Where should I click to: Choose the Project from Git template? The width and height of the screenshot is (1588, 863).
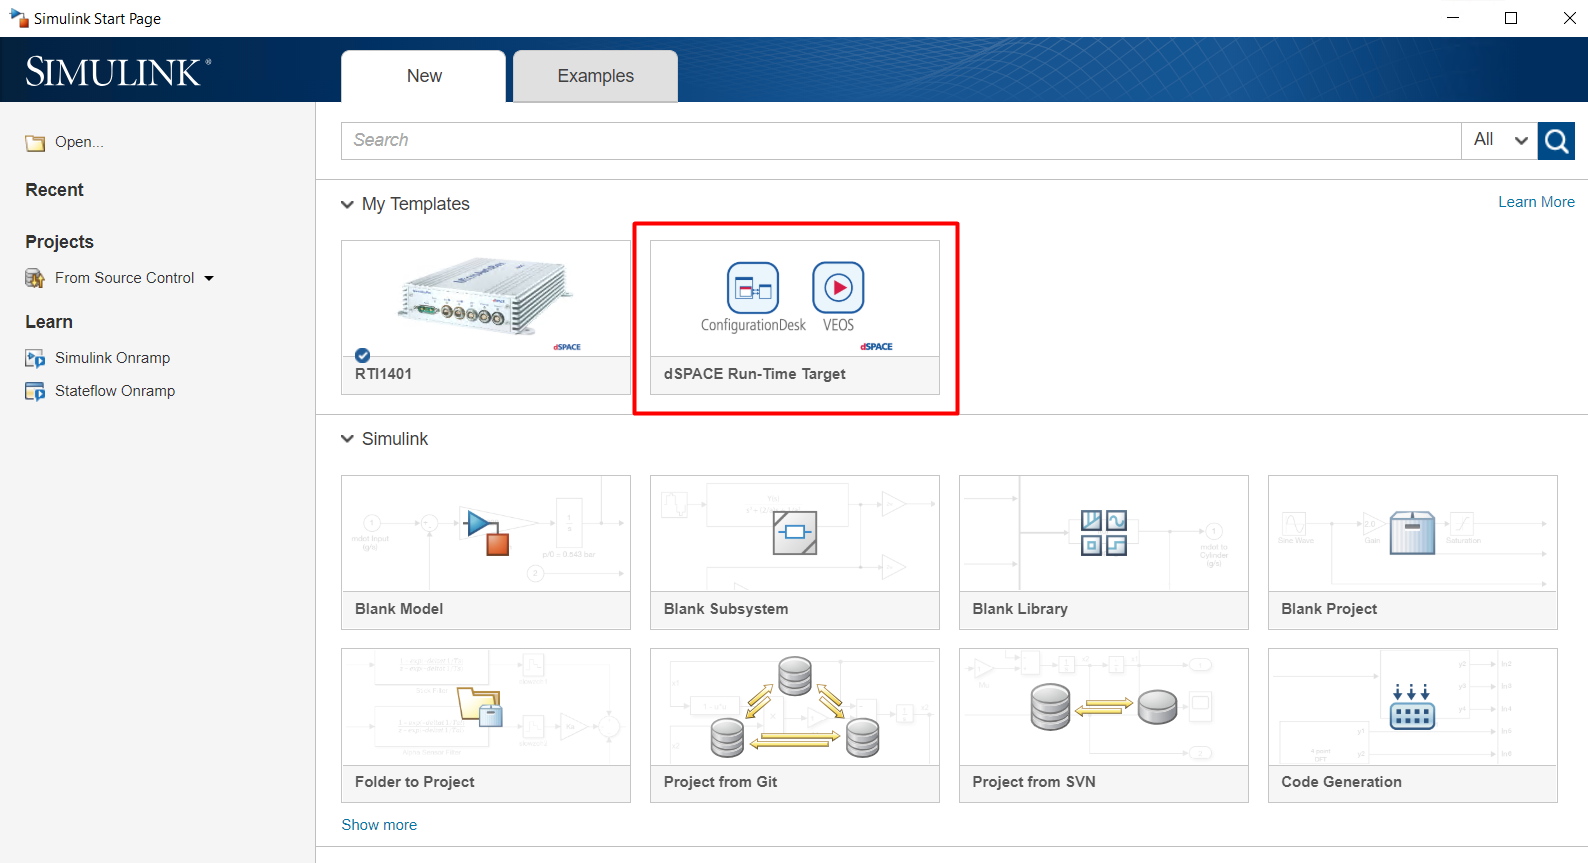(x=794, y=725)
